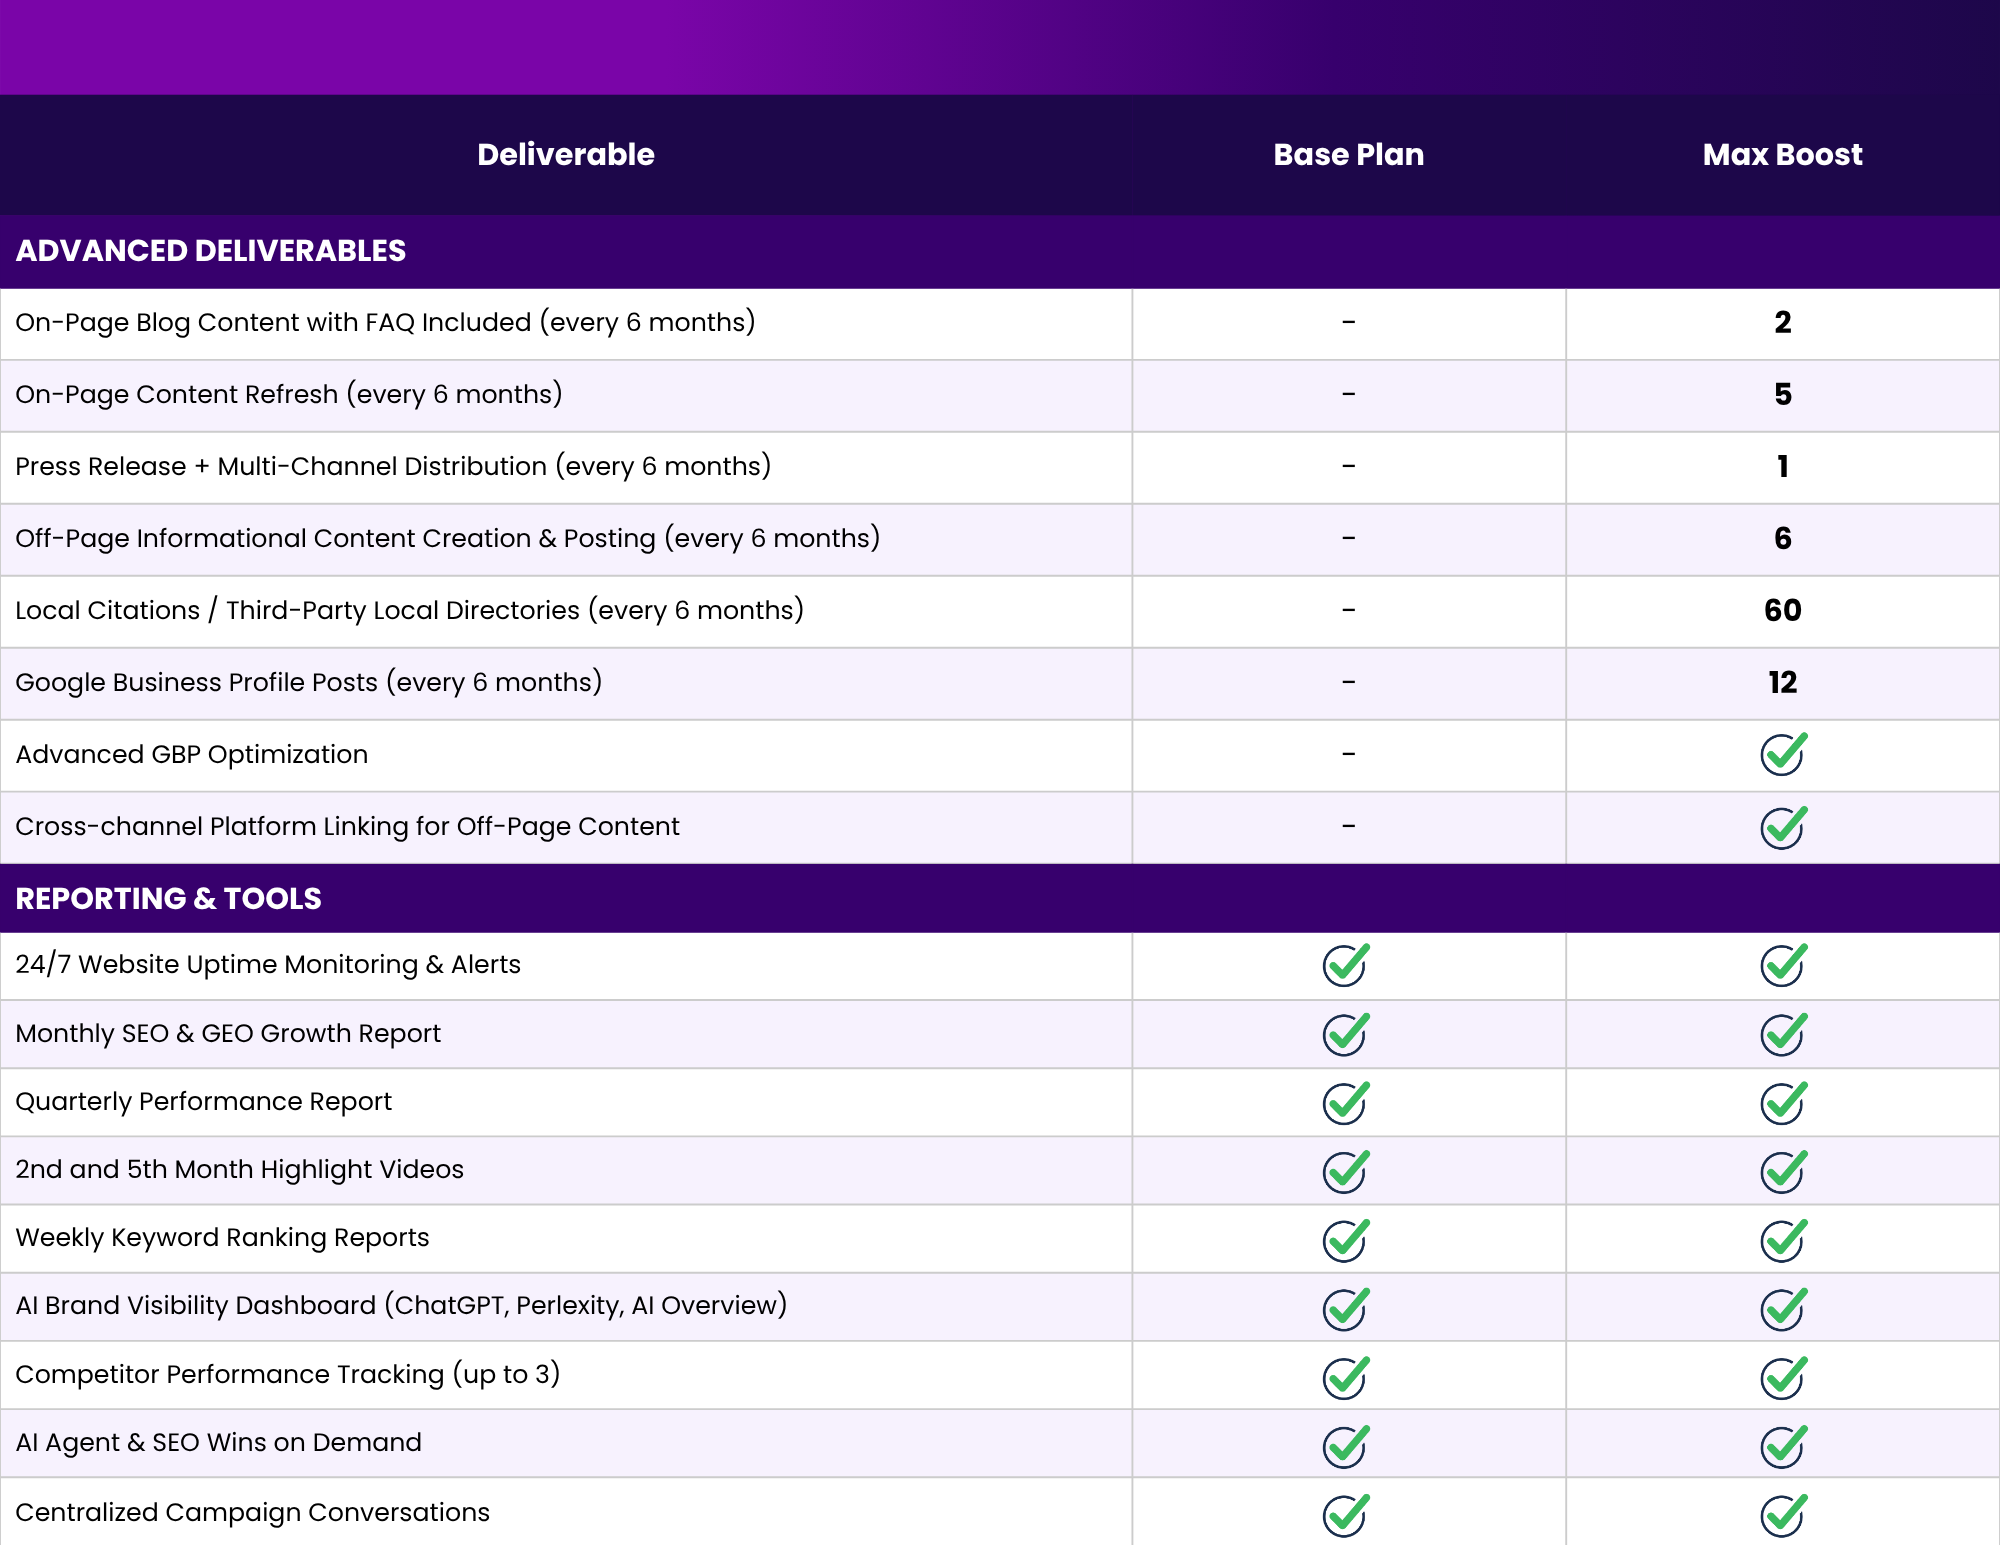Click Base Plan checkmark for AI Agent row
This screenshot has height=1545, width=2000.
pos(1345,1445)
